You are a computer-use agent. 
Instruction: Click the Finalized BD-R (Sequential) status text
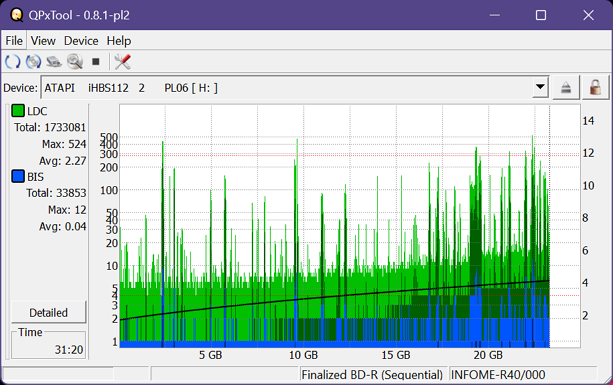click(372, 375)
